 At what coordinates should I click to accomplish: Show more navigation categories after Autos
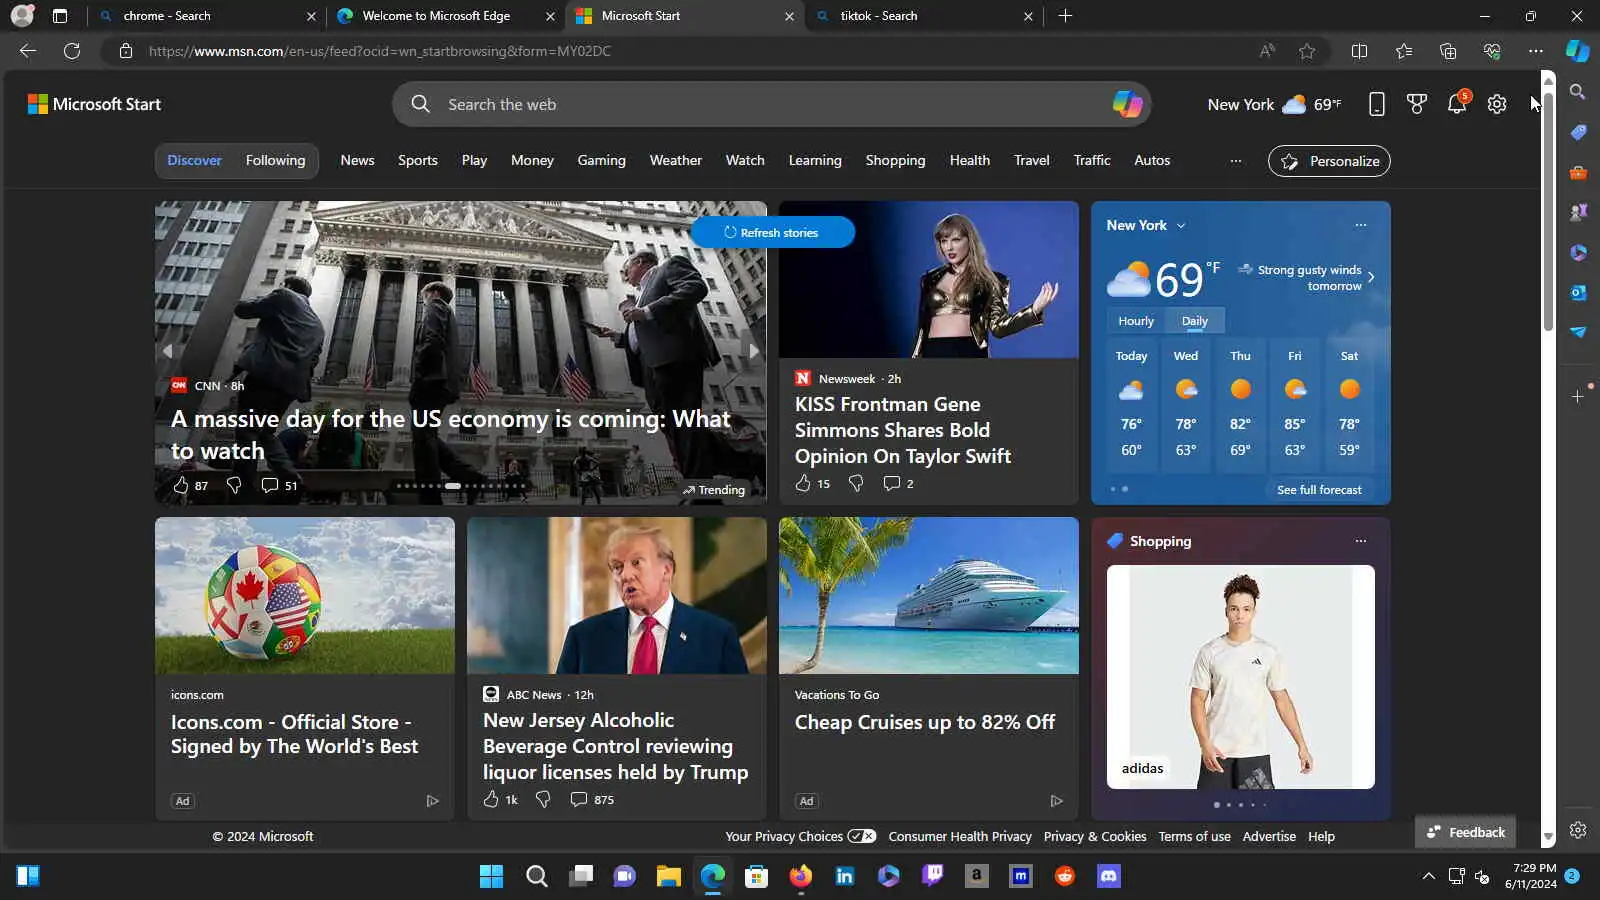click(x=1236, y=161)
